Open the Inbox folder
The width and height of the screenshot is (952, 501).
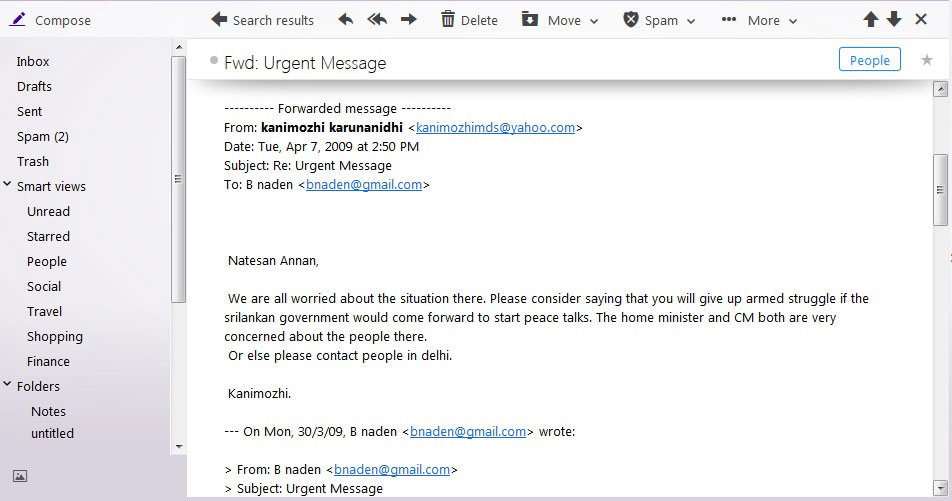coord(33,61)
